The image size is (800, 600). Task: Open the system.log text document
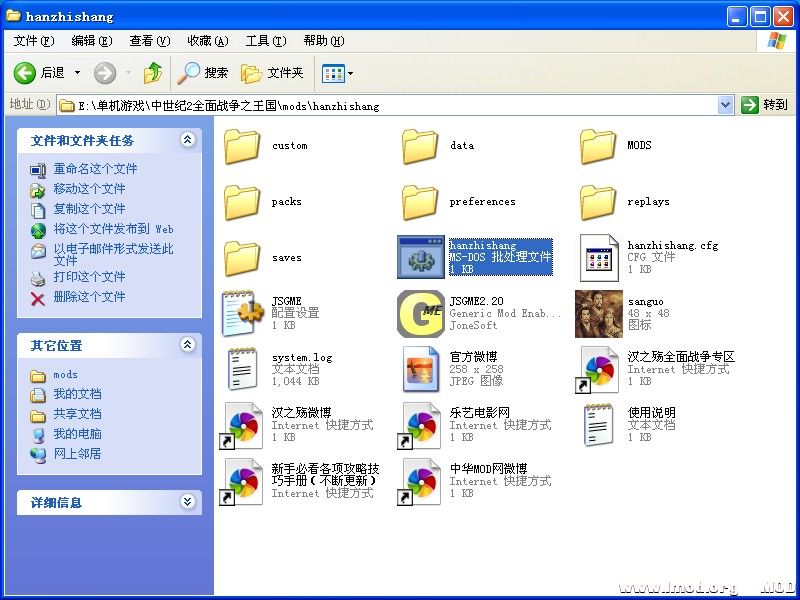[x=241, y=368]
